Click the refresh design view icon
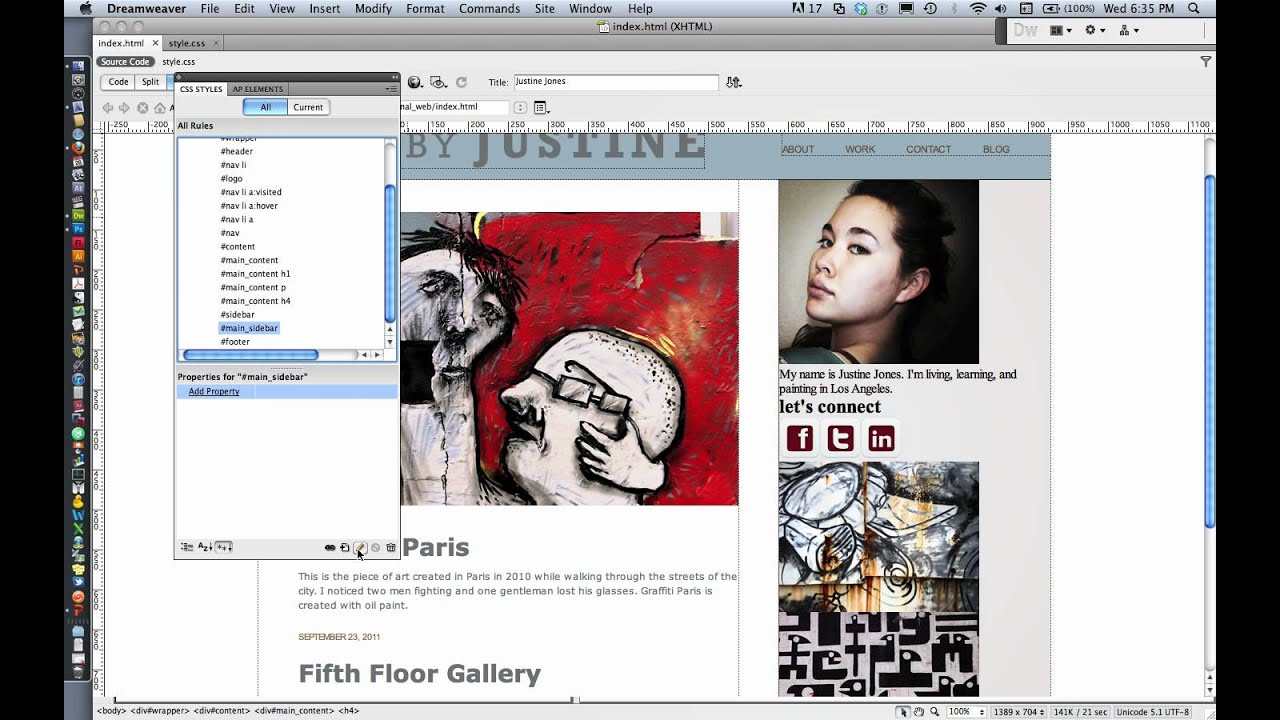The height and width of the screenshot is (720, 1280). tap(461, 82)
